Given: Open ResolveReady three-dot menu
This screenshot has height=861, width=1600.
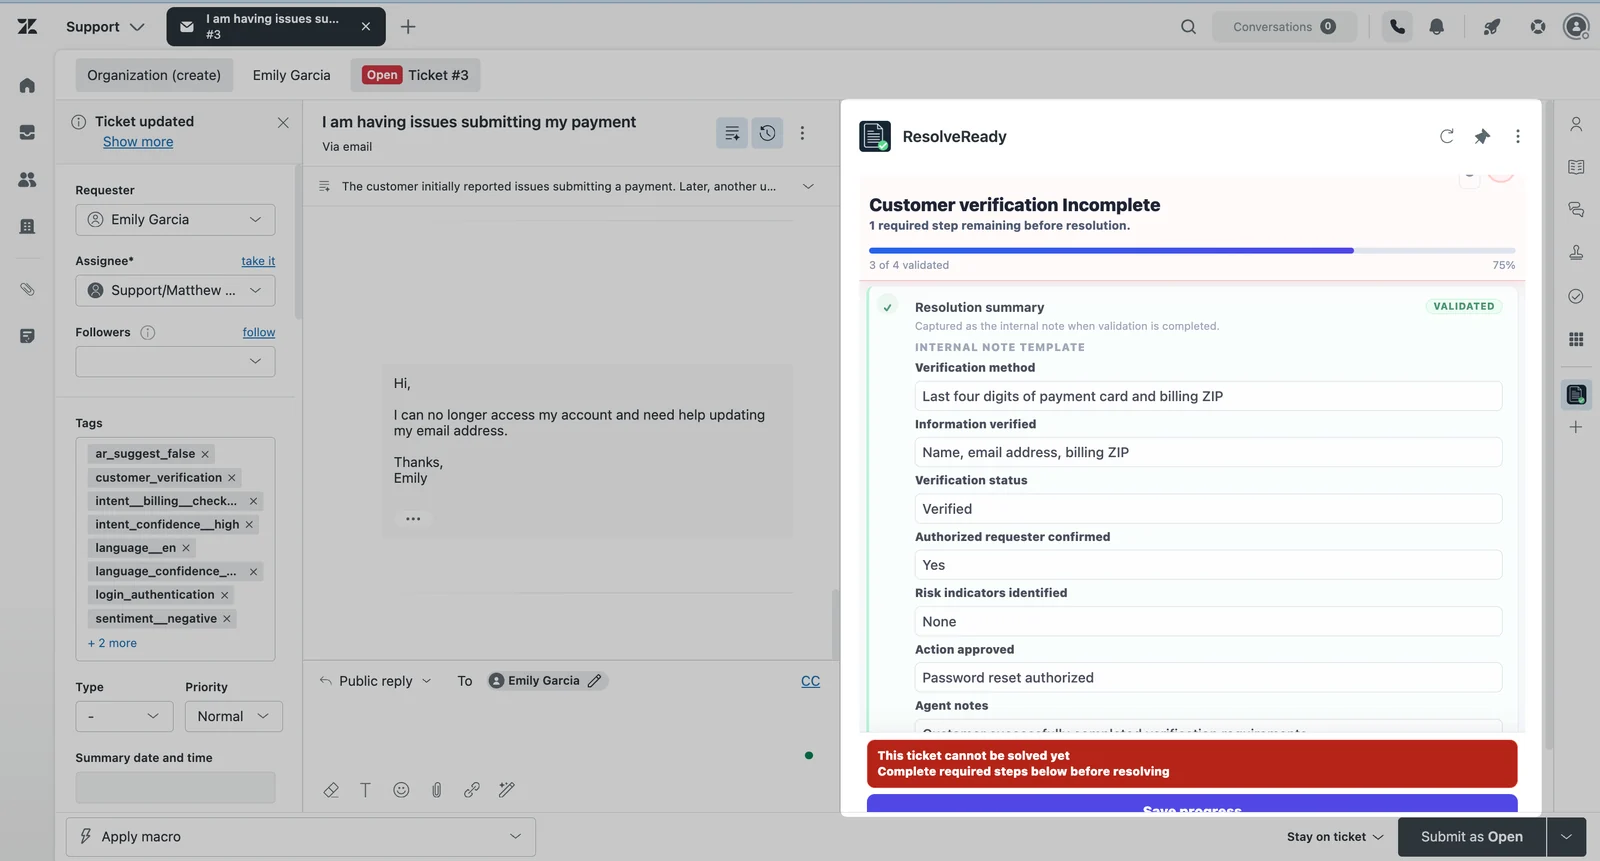Looking at the screenshot, I should click(1517, 136).
